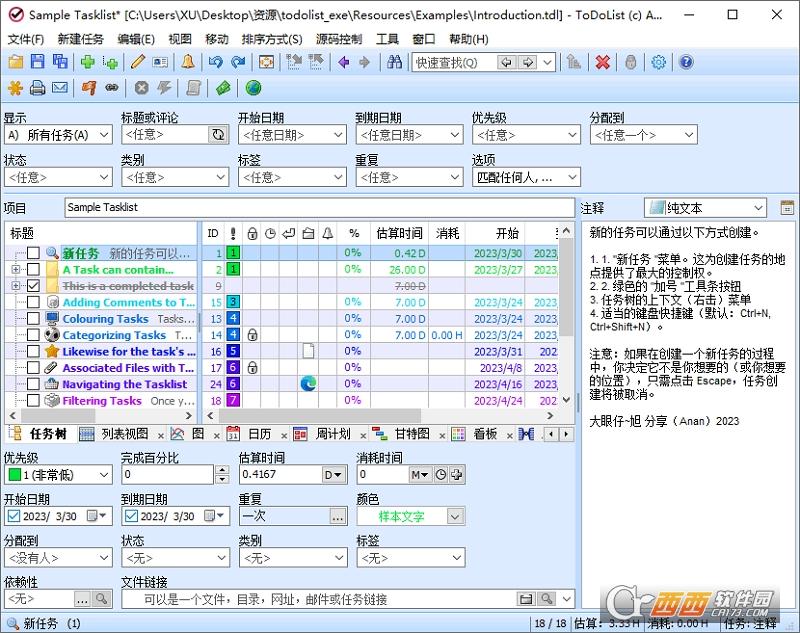Switch to the 列表视图 tab
Image resolution: width=800 pixels, height=633 pixels.
(x=124, y=434)
